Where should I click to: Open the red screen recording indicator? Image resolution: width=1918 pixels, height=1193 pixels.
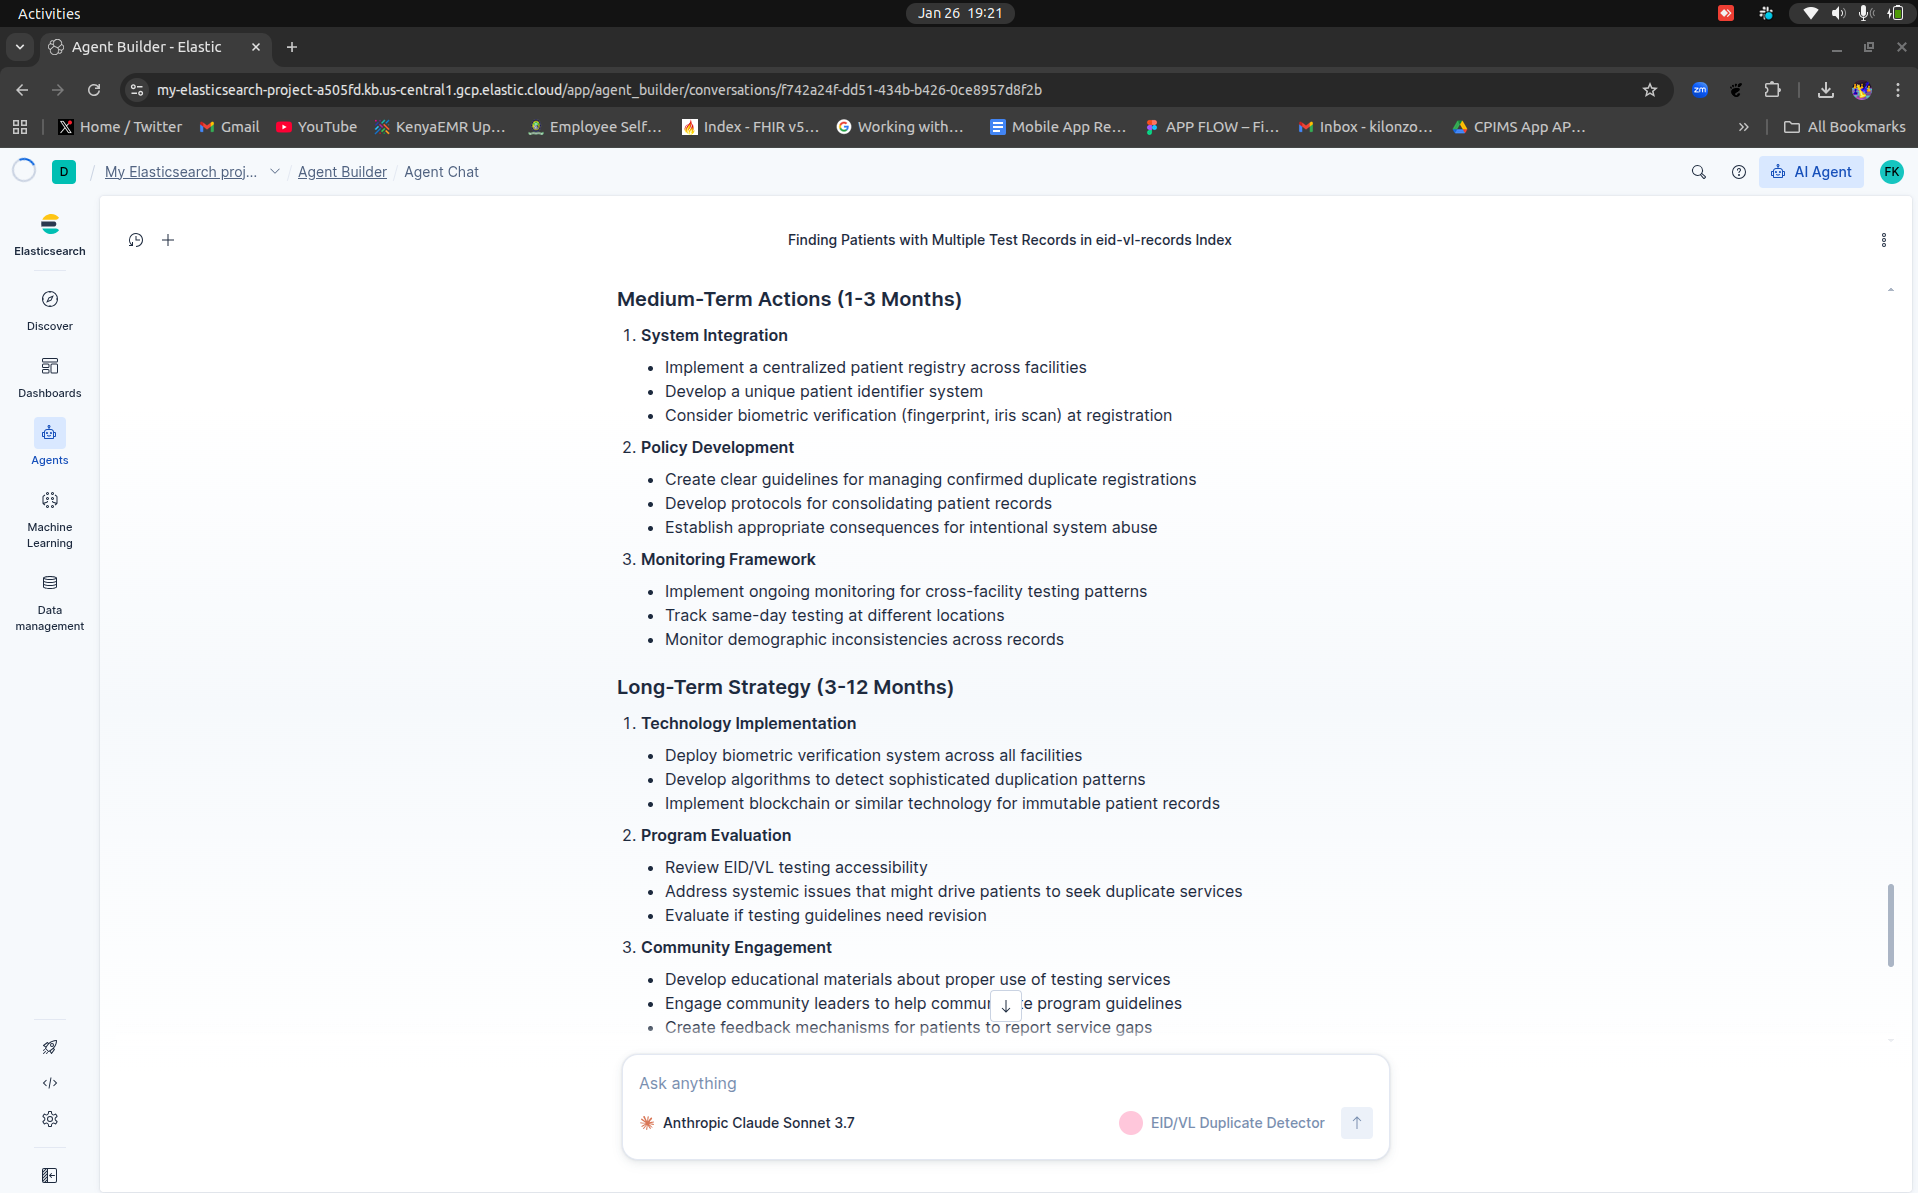pos(1726,13)
